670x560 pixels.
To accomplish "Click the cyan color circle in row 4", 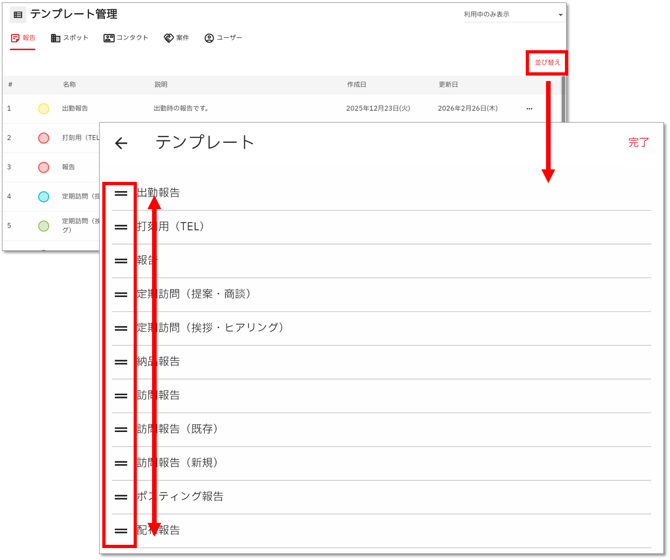I will (43, 197).
